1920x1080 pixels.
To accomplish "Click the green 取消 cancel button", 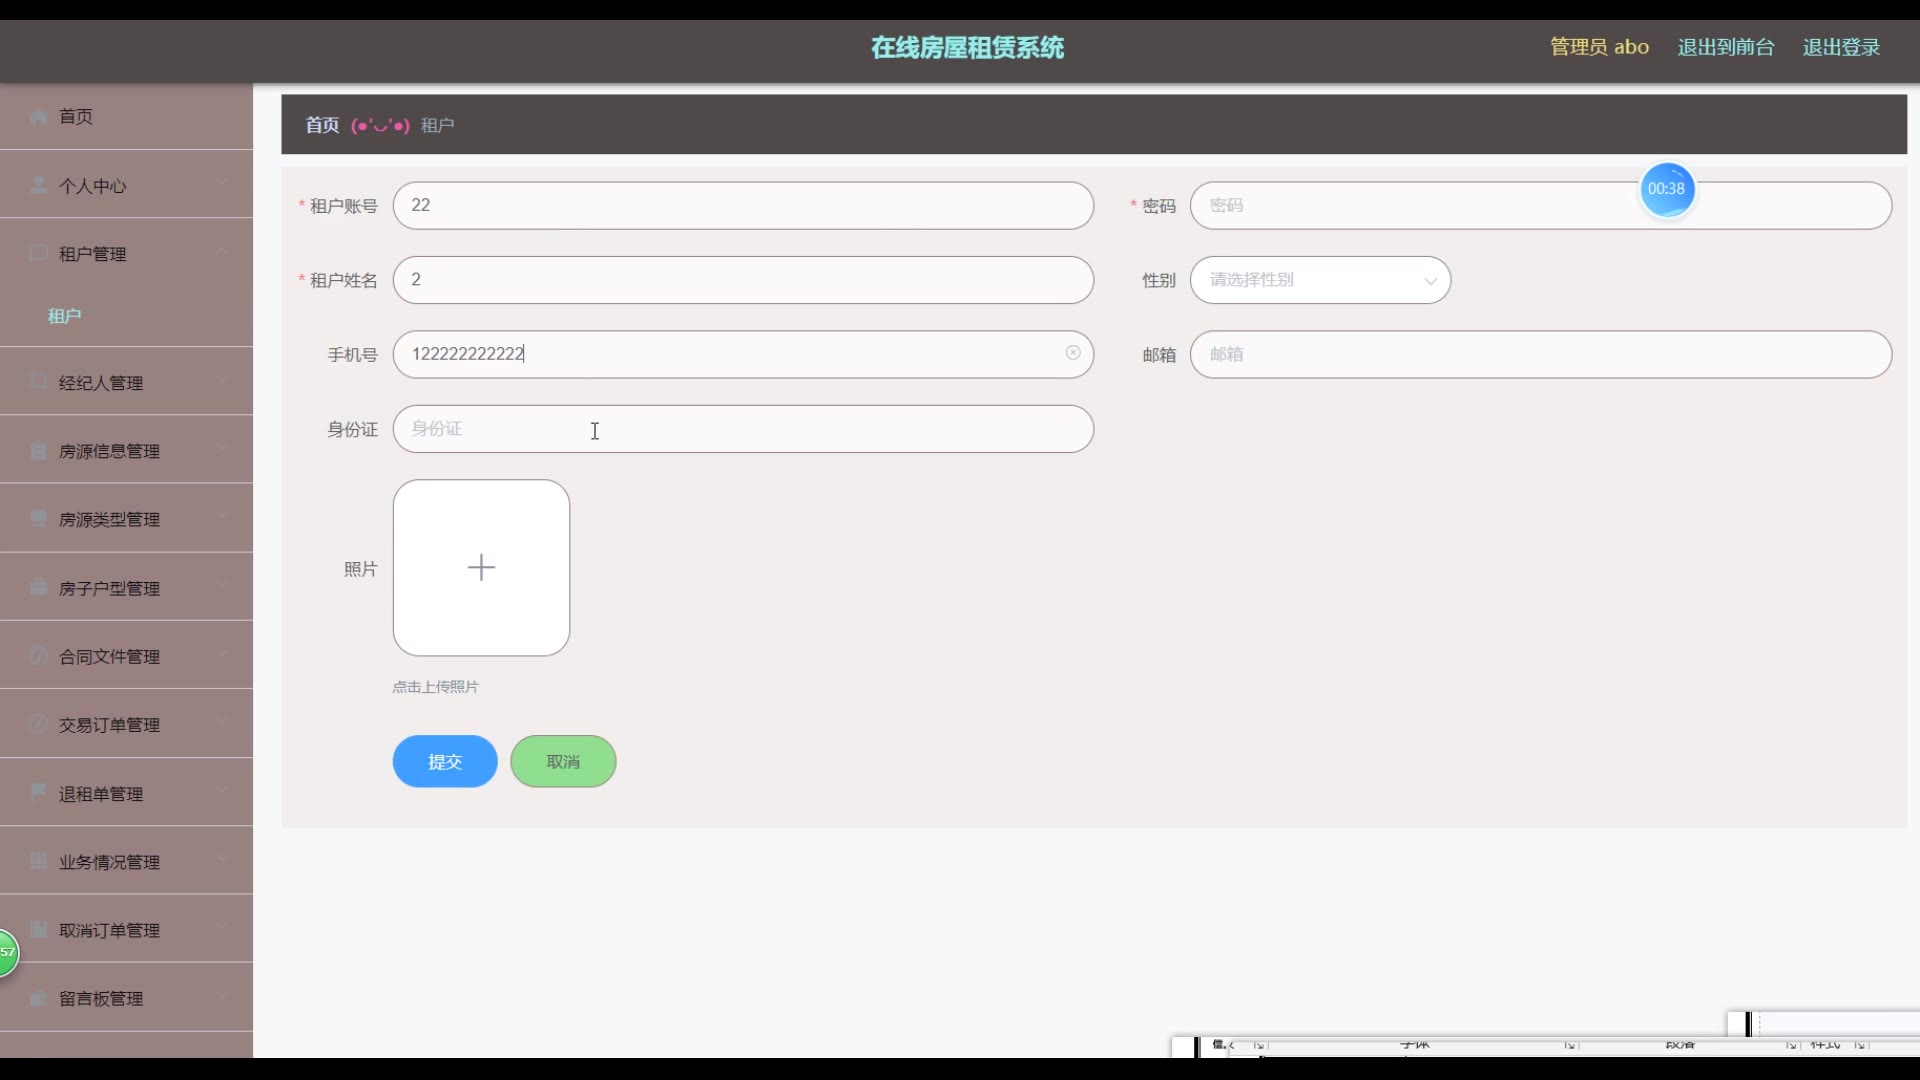I will click(563, 762).
